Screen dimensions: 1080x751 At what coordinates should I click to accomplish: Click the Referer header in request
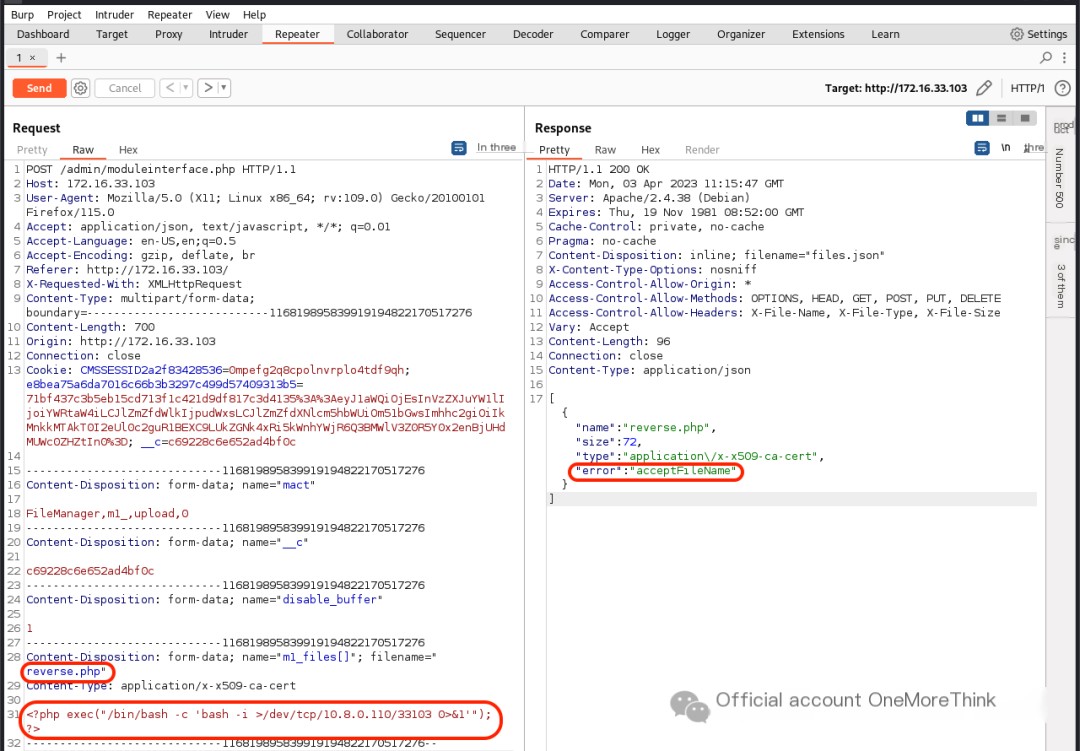[127, 269]
